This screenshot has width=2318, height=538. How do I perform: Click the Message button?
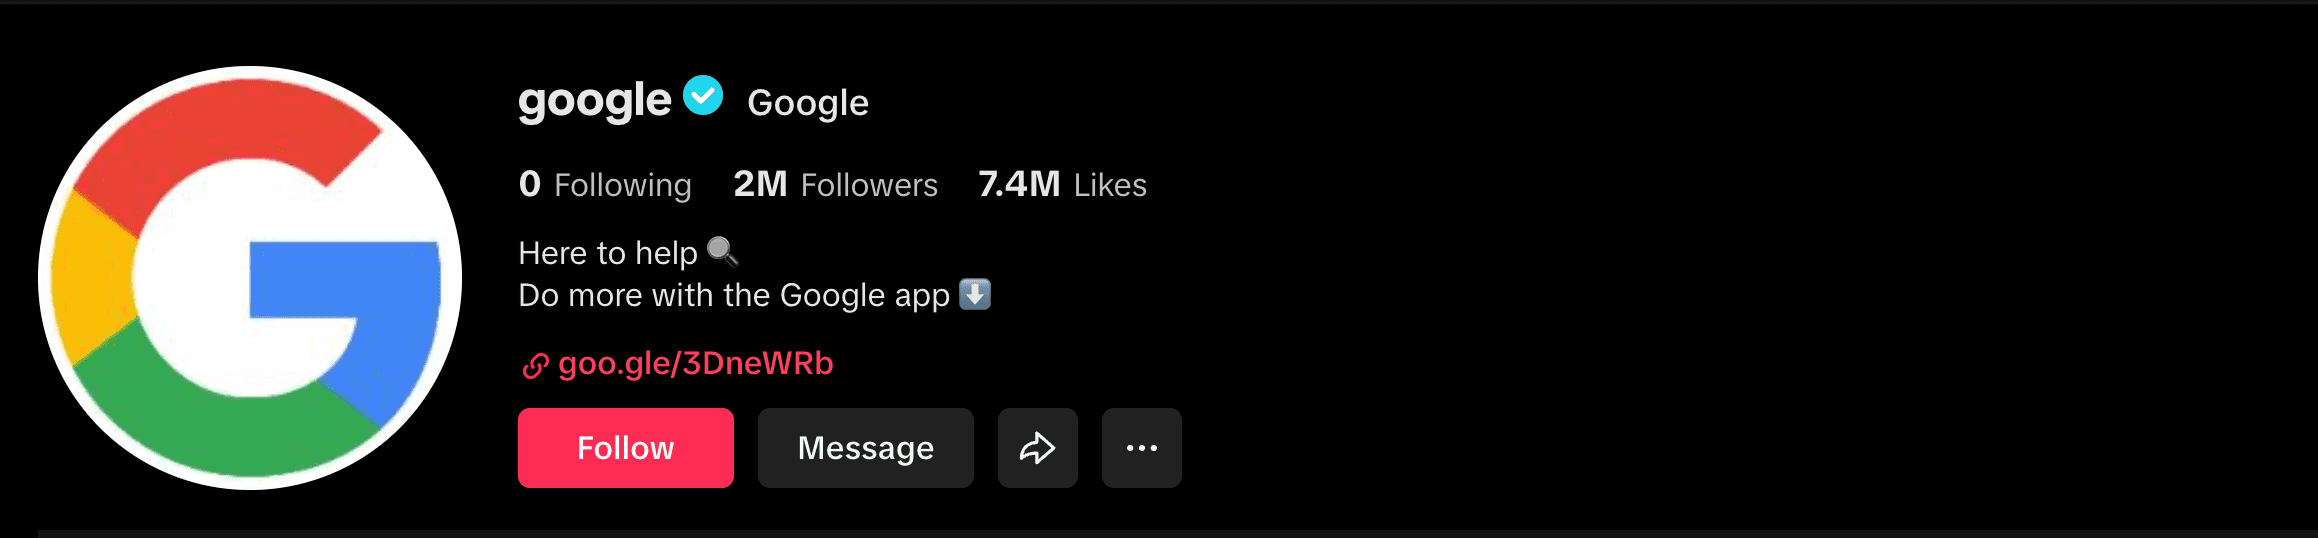coord(865,448)
